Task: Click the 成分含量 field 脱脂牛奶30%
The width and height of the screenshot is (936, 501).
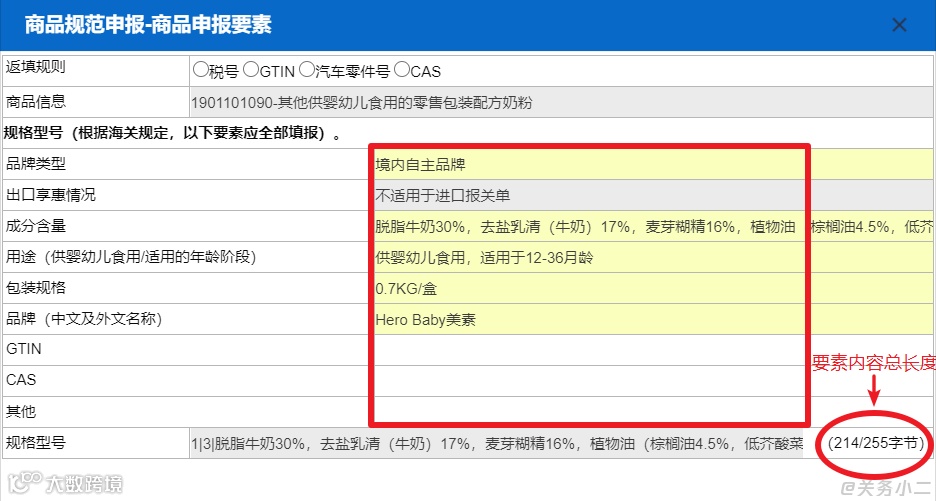Action: pos(652,226)
